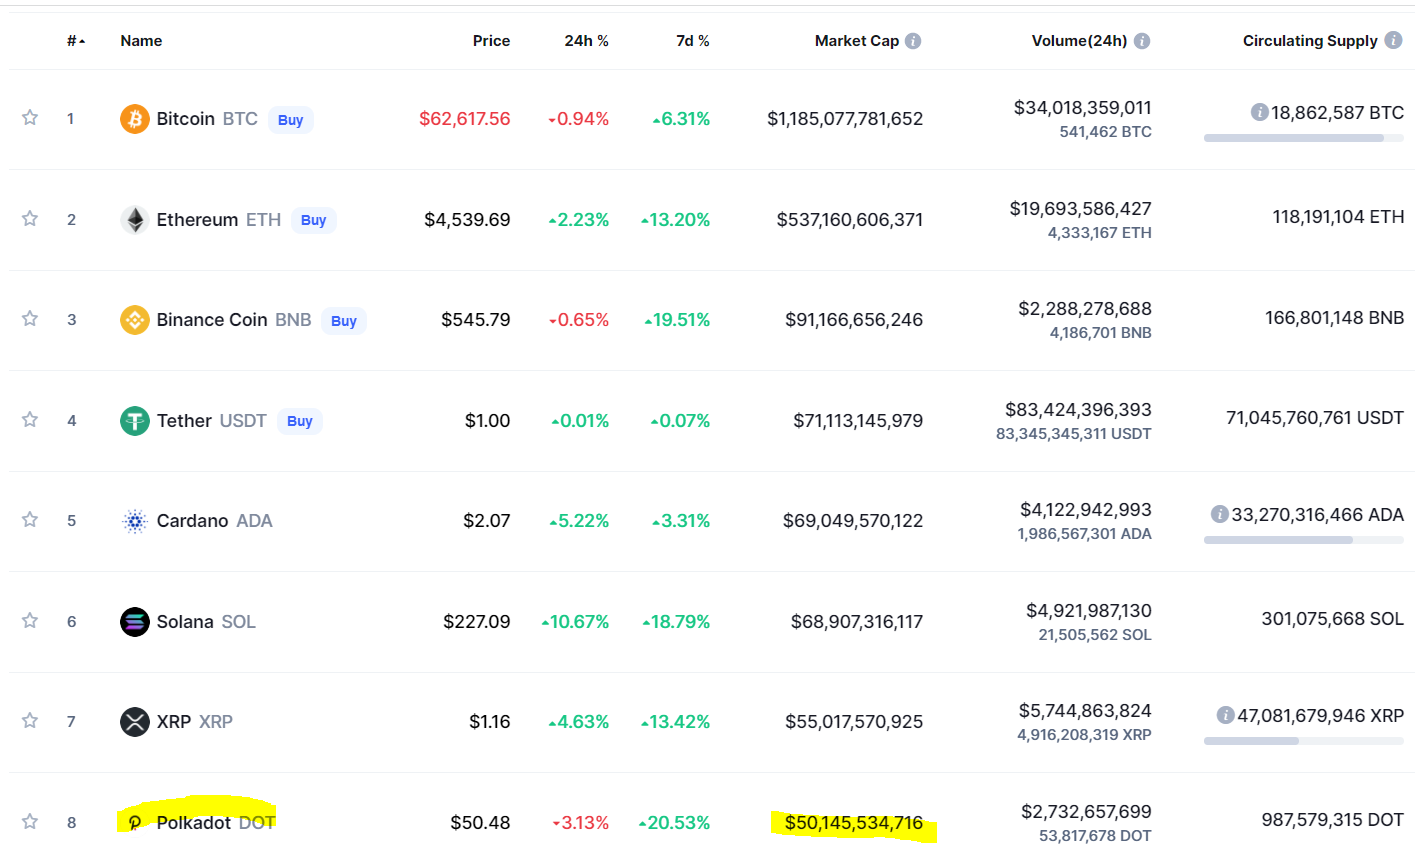1415x866 pixels.
Task: Click Cardano's circulating supply progress bar
Action: click(x=1303, y=540)
